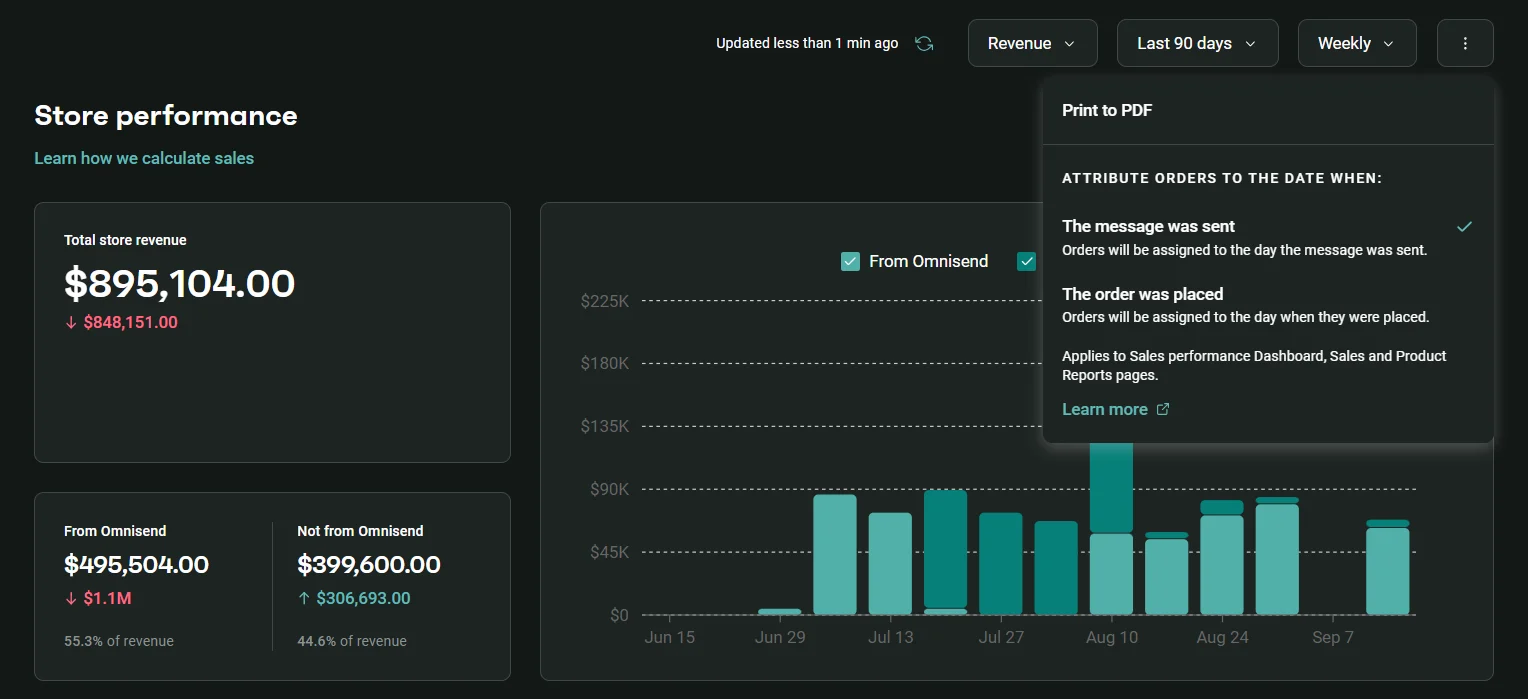The height and width of the screenshot is (699, 1528).
Task: Click the Updated less than 1 min ago text
Action: (807, 44)
